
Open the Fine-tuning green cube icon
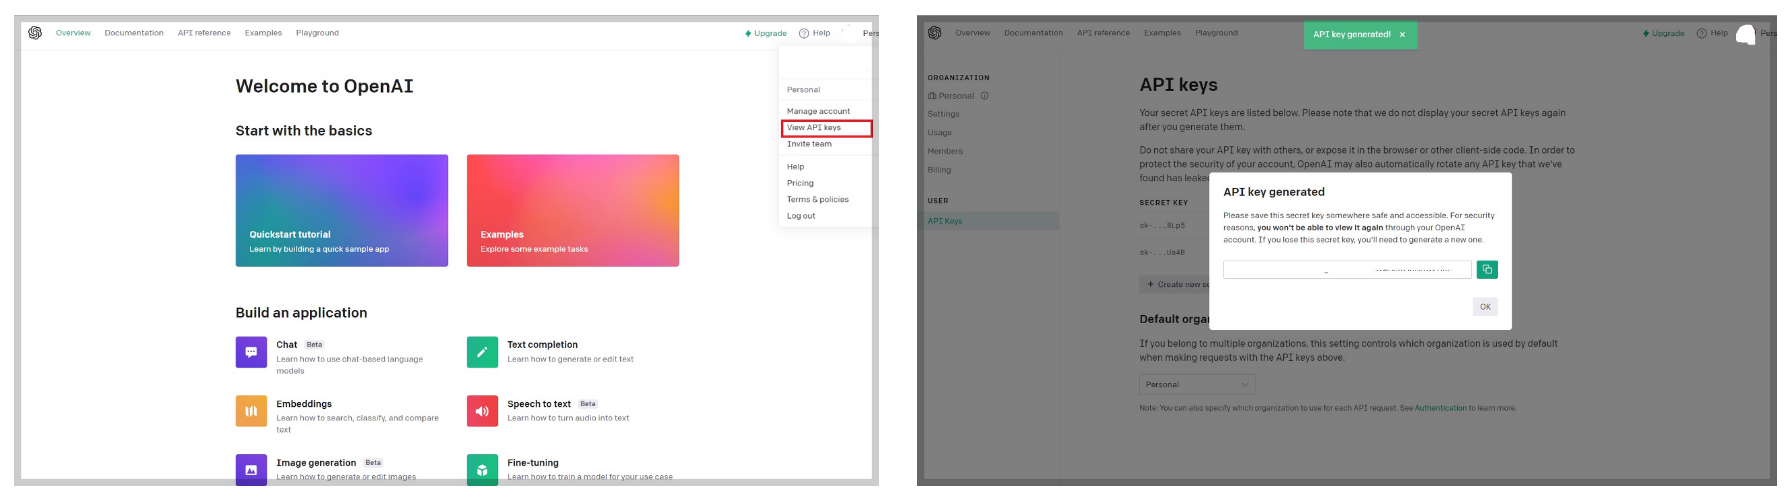pos(482,469)
